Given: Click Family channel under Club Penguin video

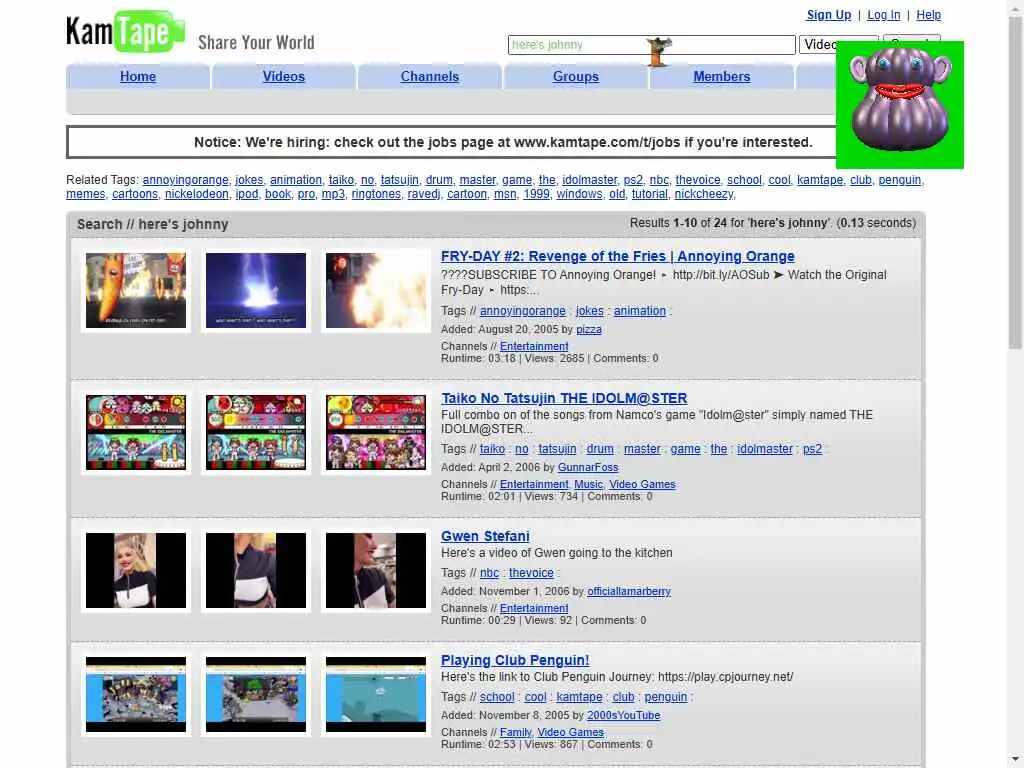Looking at the screenshot, I should [516, 733].
